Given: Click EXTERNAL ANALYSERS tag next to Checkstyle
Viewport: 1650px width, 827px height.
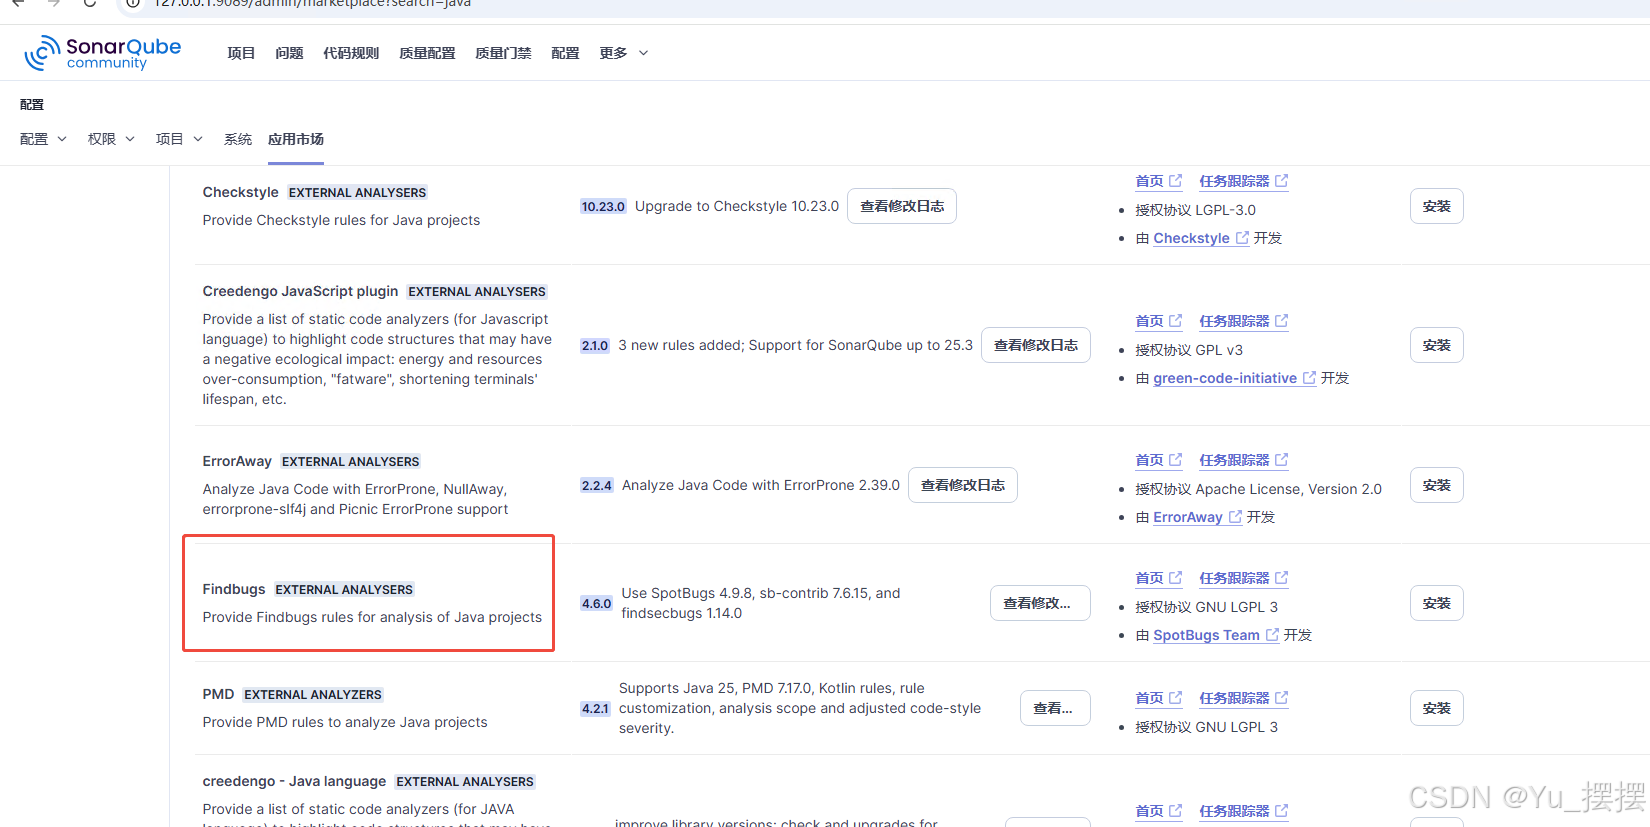Looking at the screenshot, I should click(x=357, y=193).
